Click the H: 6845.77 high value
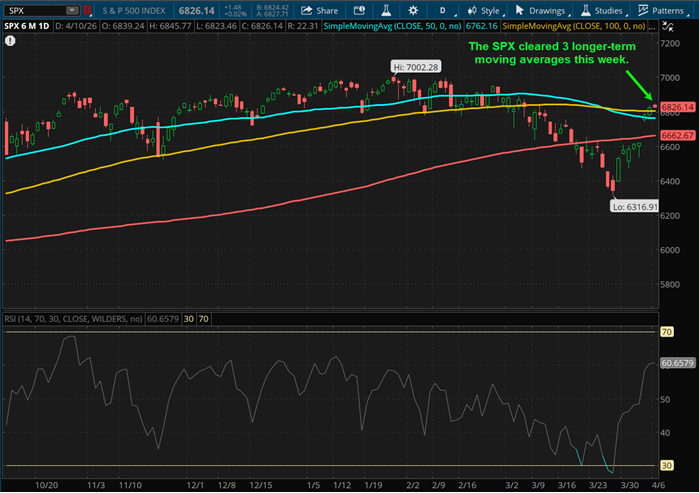 pyautogui.click(x=171, y=26)
